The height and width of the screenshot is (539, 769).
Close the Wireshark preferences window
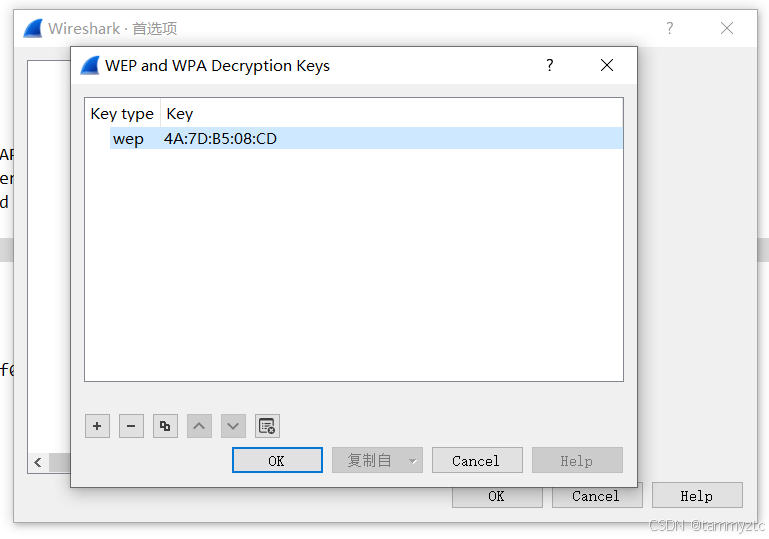pos(727,28)
